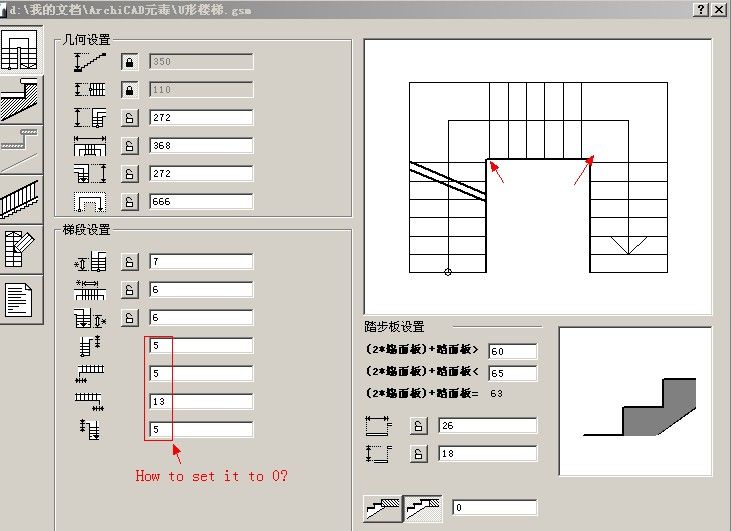Click the upper limit field showing 65
Viewport: 731px width, 531px height.
point(513,373)
